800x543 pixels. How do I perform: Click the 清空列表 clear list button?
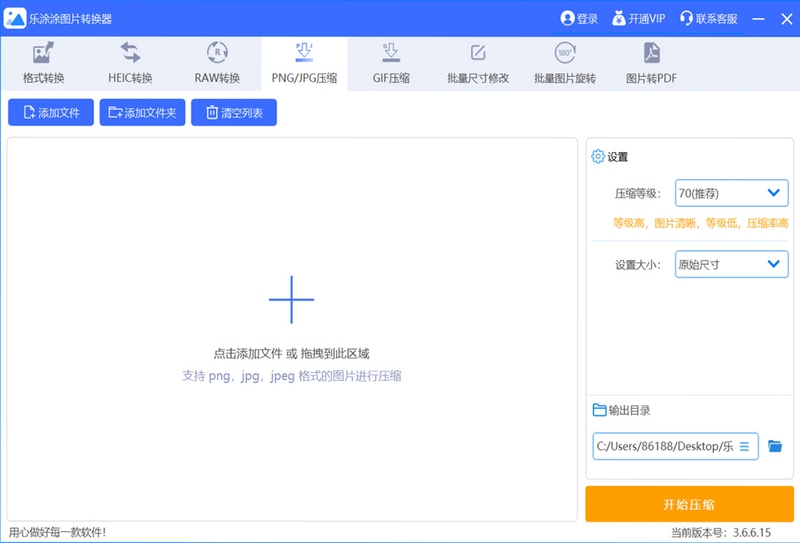click(234, 112)
